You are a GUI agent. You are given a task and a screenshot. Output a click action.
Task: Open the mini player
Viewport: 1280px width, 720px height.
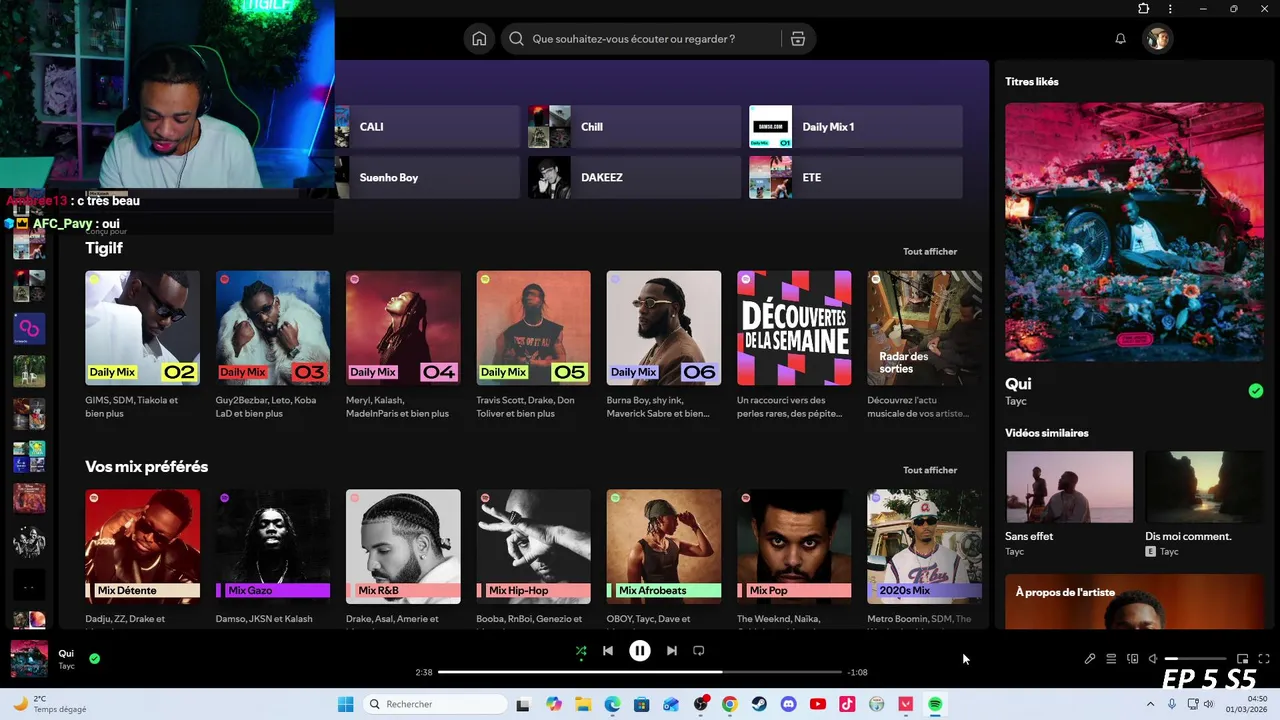point(1243,659)
